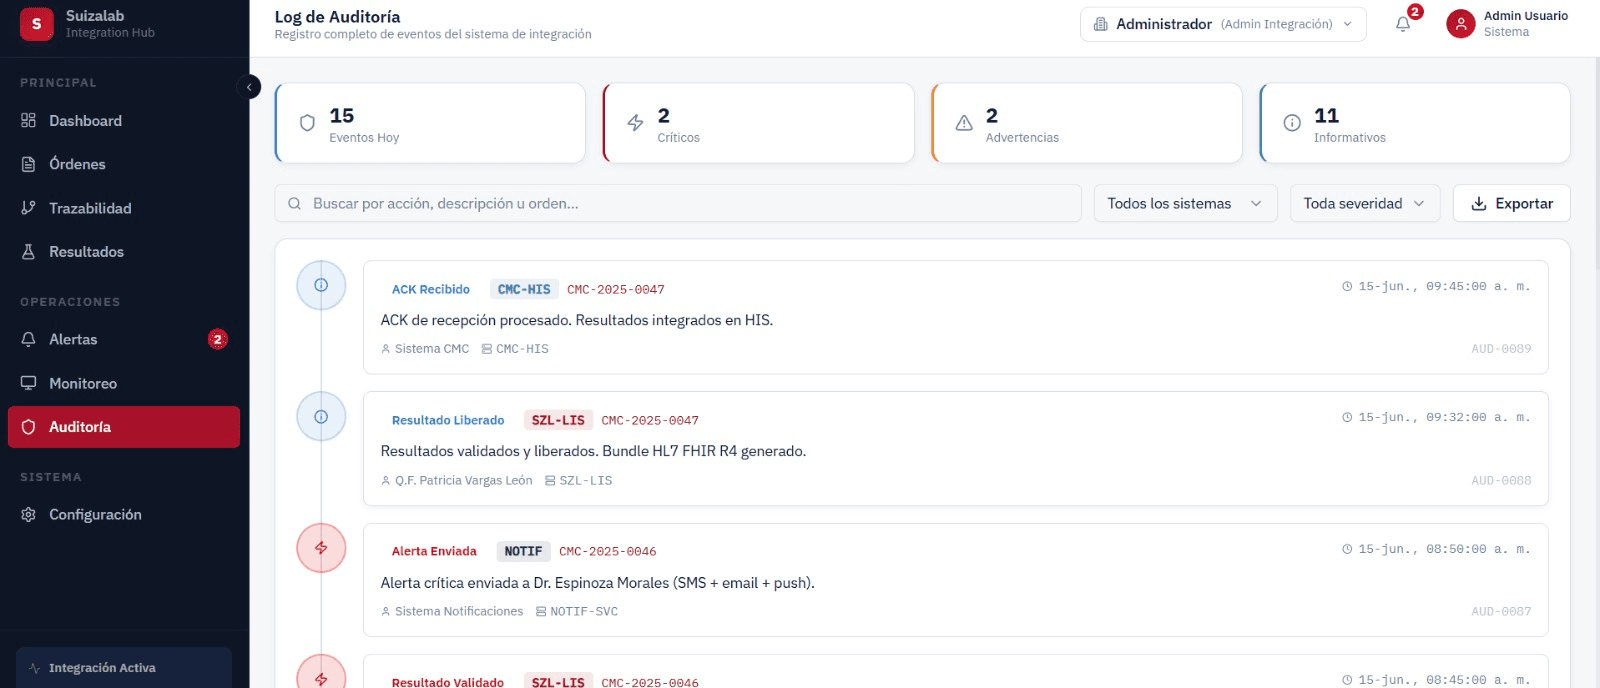Image resolution: width=1600 pixels, height=688 pixels.
Task: Open the Administrador role dropdown
Action: (1223, 24)
